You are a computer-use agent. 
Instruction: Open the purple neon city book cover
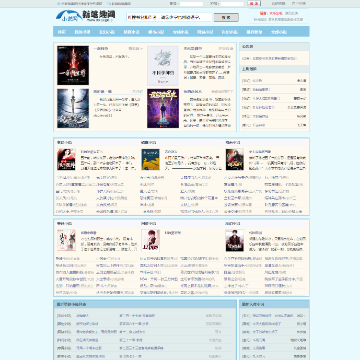pos(163,108)
